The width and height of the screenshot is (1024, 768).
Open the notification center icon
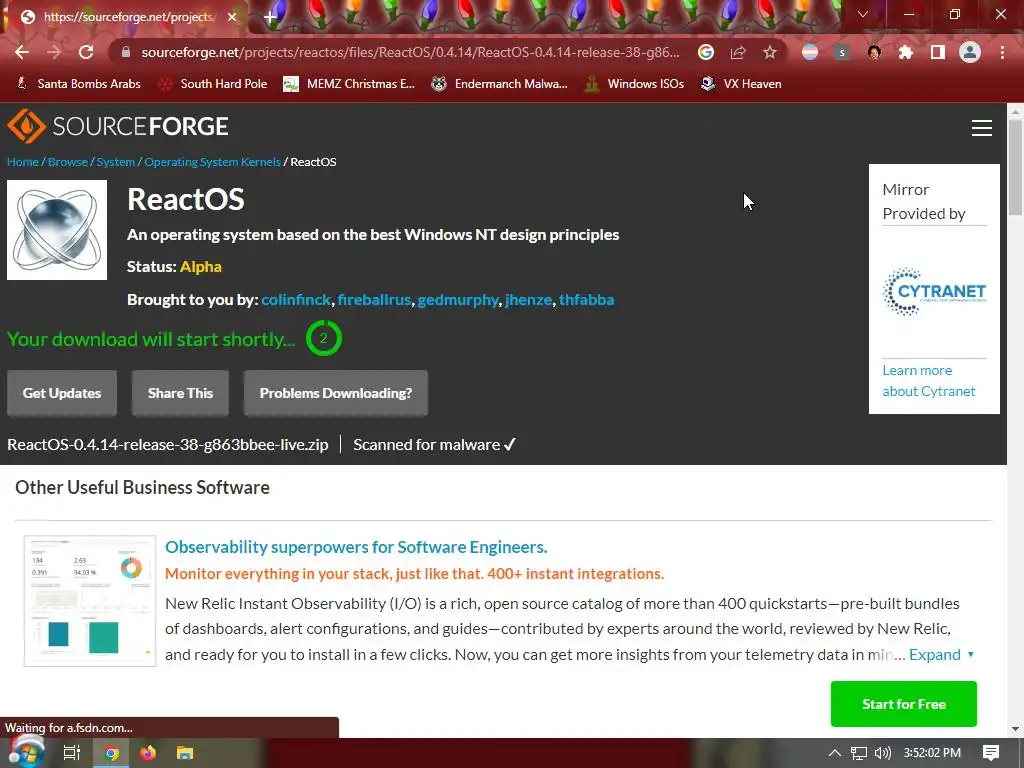point(991,753)
